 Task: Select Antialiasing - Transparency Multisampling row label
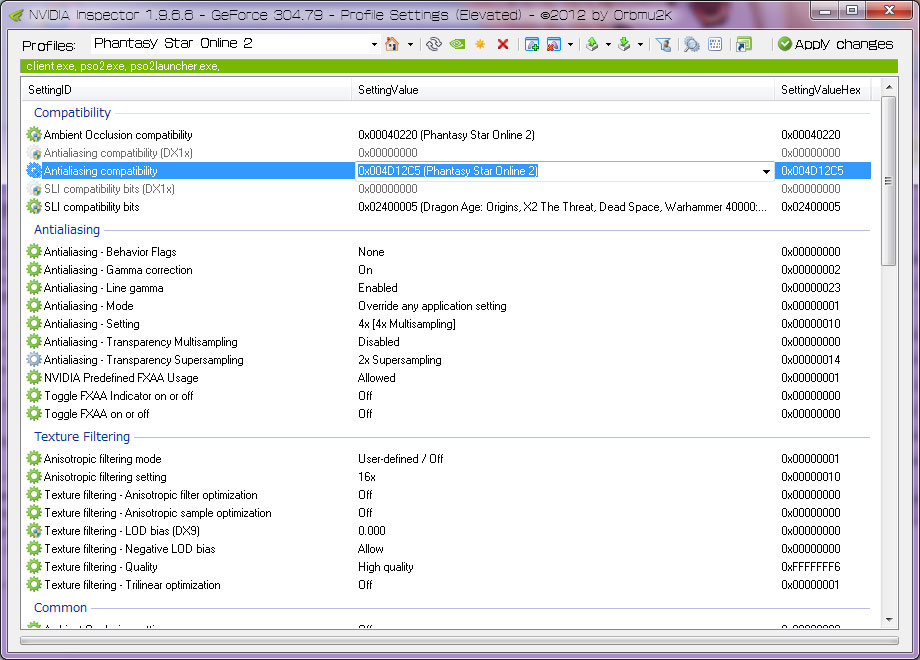click(141, 341)
